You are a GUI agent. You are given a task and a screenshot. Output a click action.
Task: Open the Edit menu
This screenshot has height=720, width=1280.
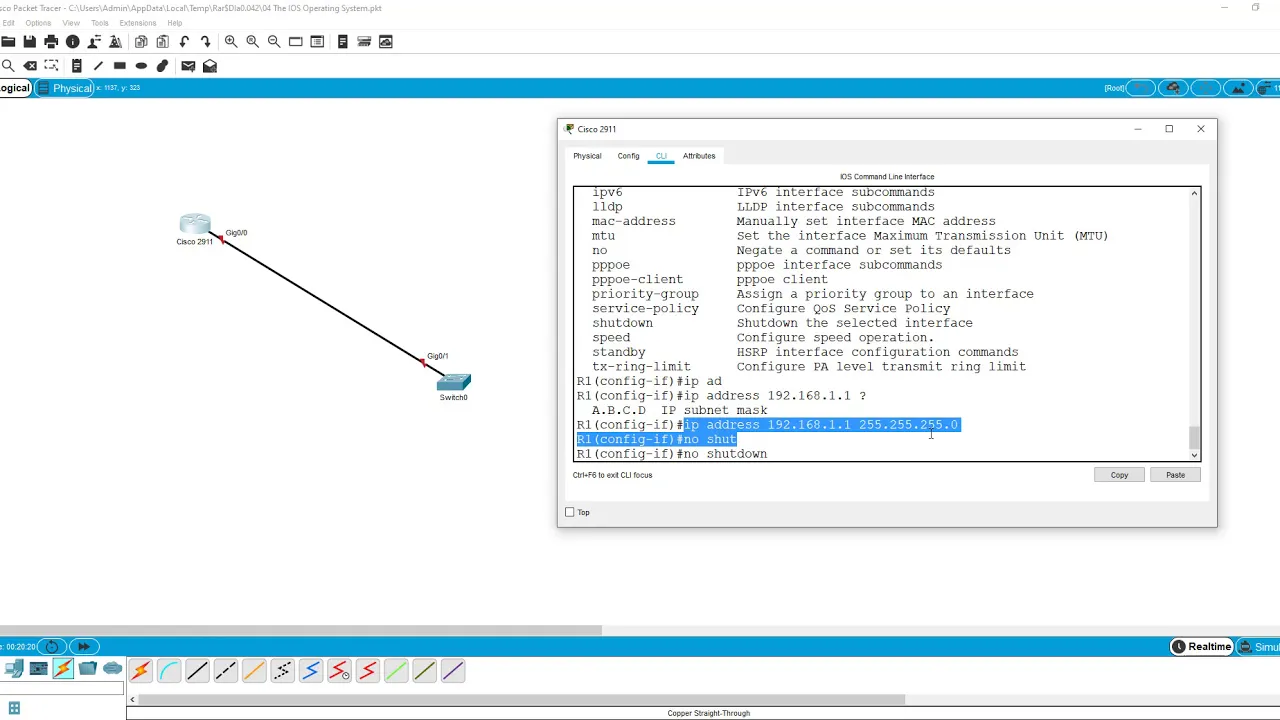click(x=8, y=23)
